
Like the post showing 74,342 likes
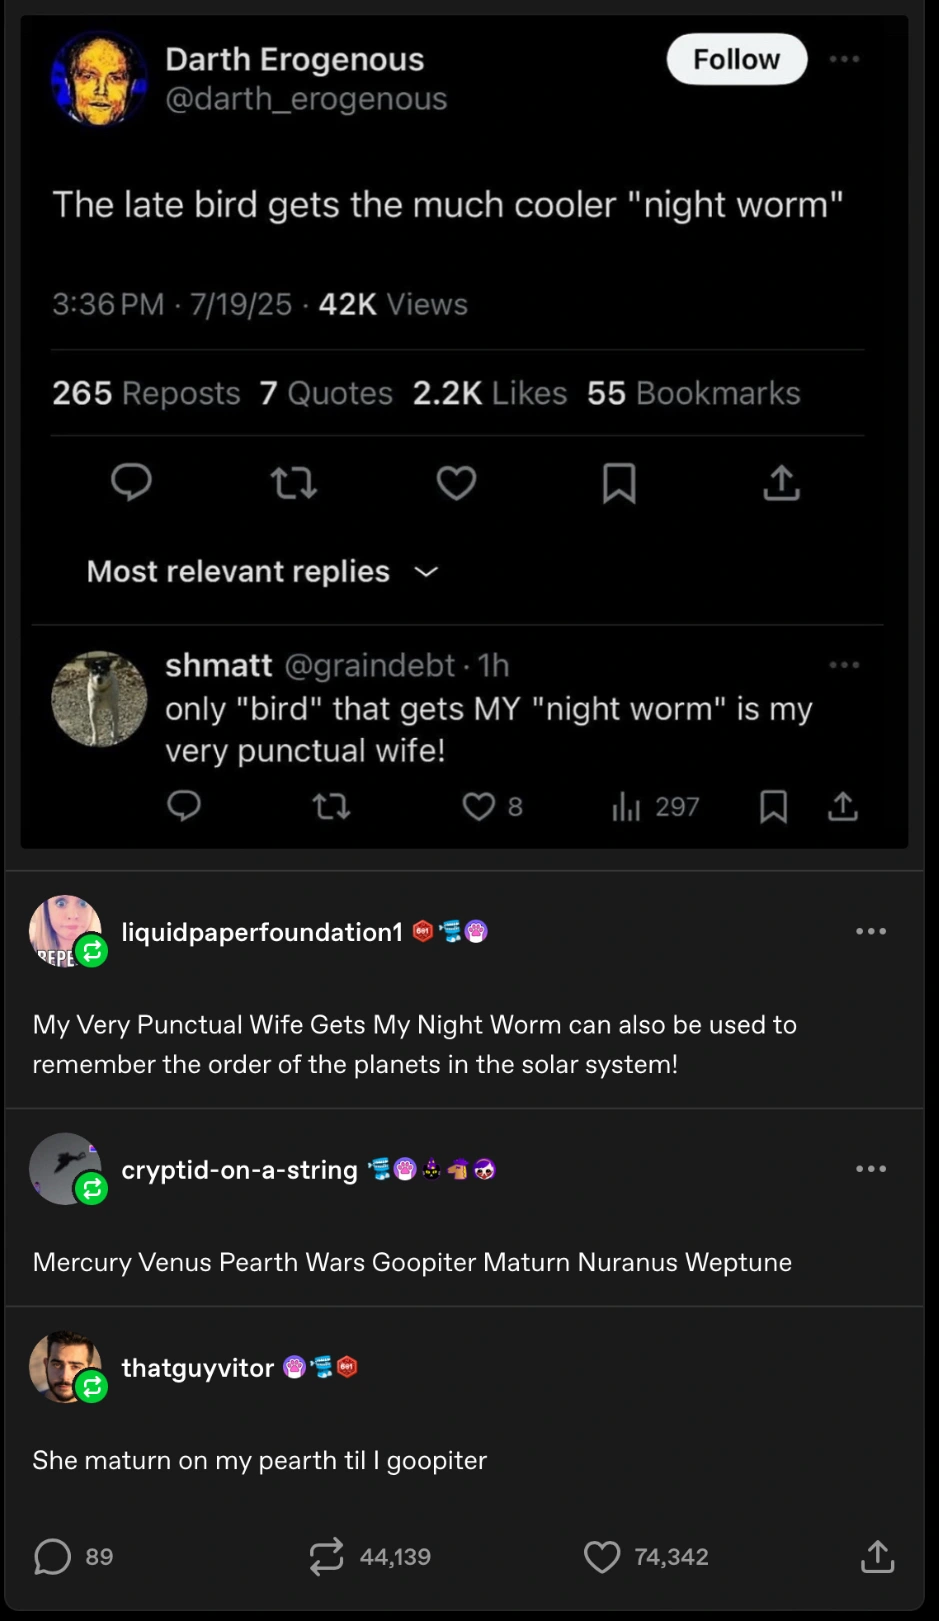click(x=601, y=1556)
